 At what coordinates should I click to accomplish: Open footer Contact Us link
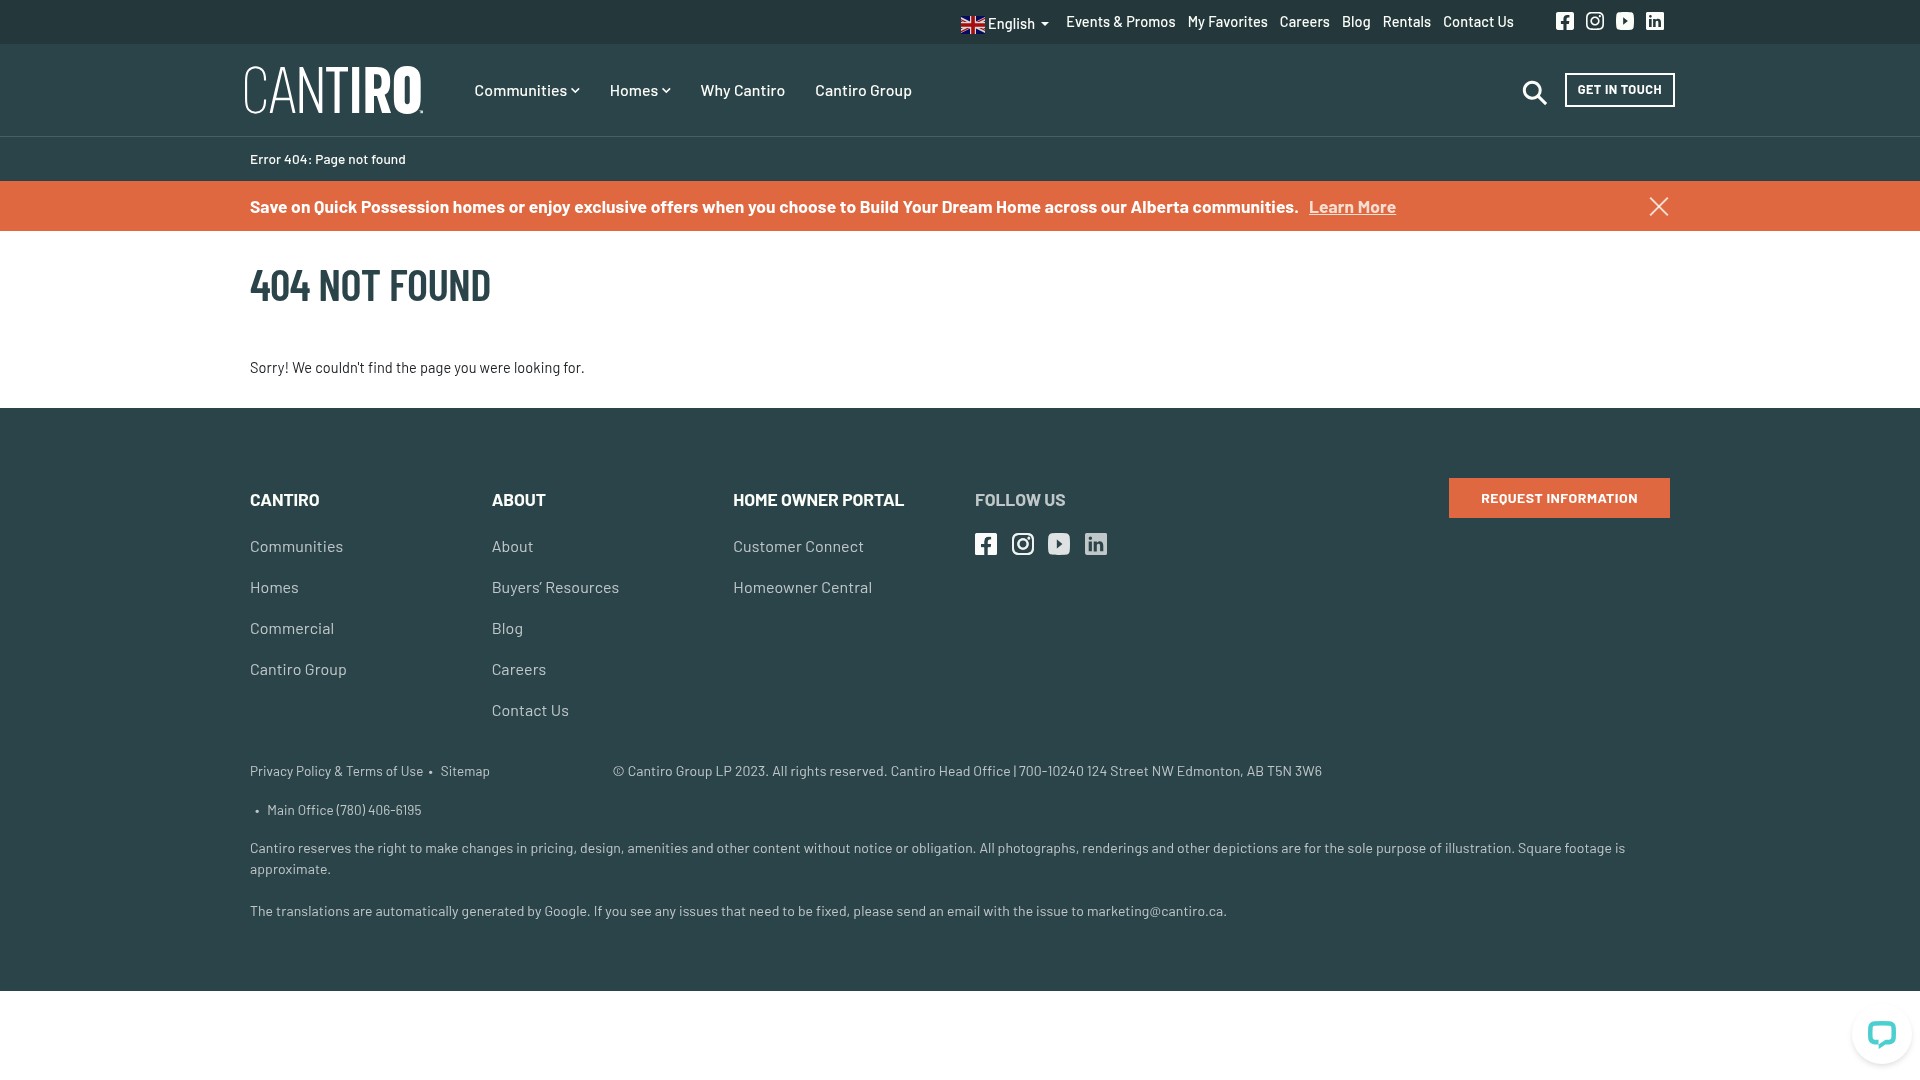pyautogui.click(x=530, y=710)
